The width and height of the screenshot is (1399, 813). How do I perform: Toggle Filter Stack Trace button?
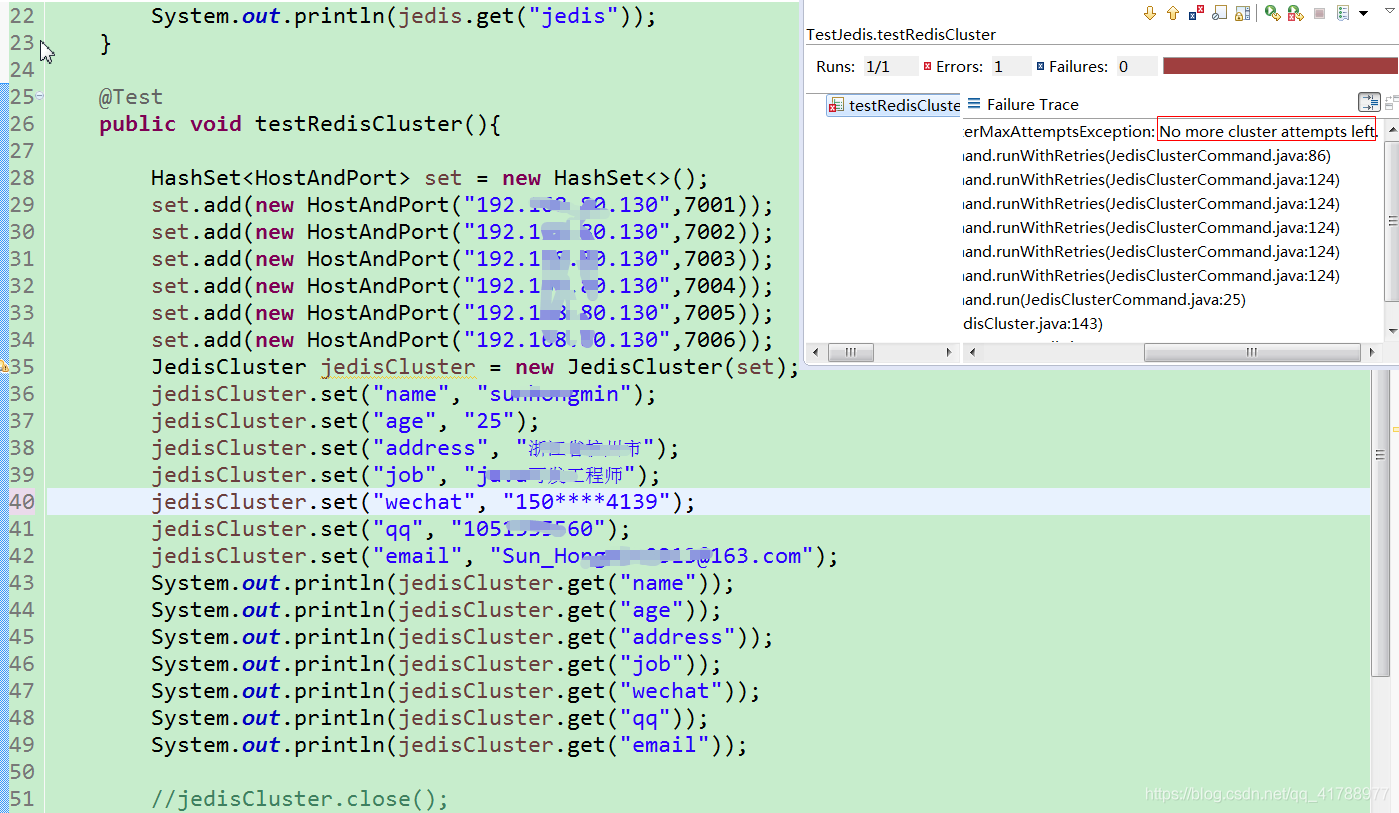pyautogui.click(x=1369, y=103)
